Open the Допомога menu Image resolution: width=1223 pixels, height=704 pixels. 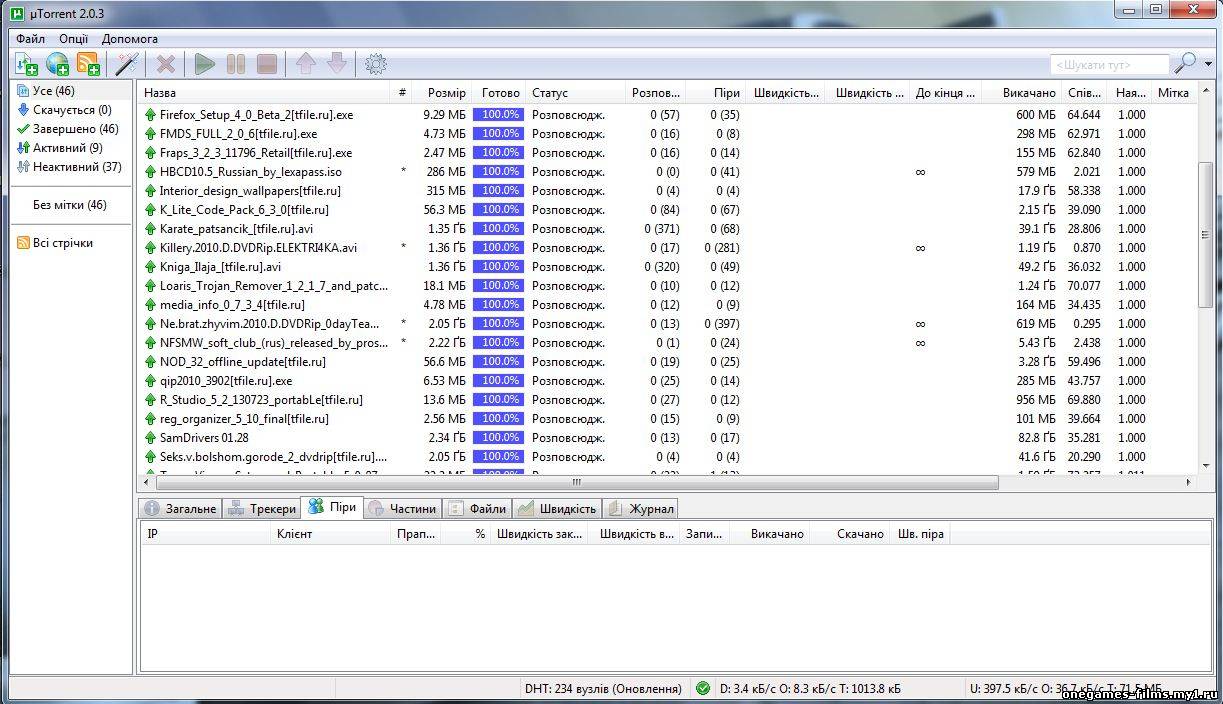point(130,39)
